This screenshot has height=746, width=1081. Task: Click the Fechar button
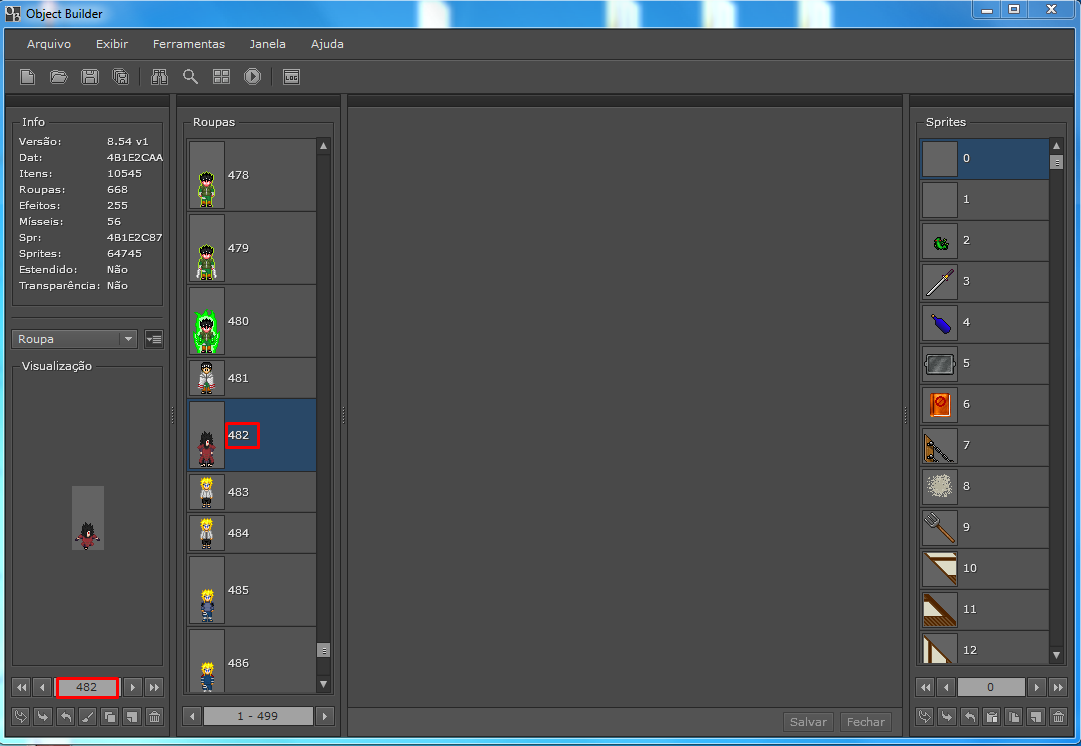pyautogui.click(x=866, y=722)
